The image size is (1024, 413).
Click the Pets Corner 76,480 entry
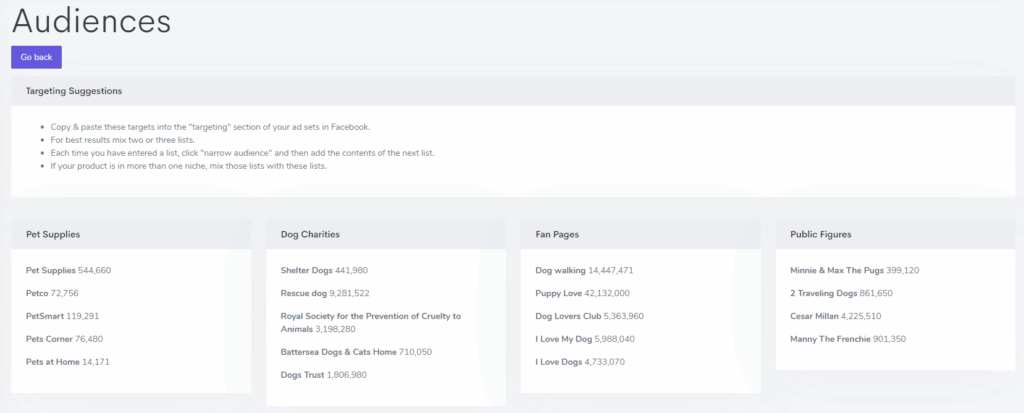tap(64, 339)
